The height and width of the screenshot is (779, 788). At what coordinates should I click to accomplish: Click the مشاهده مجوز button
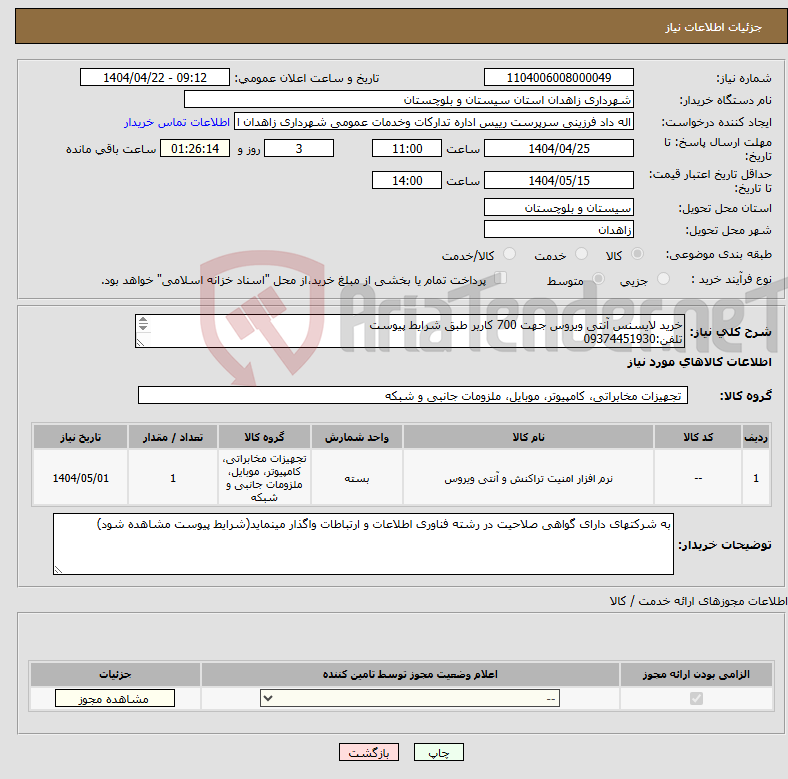pyautogui.click(x=115, y=698)
